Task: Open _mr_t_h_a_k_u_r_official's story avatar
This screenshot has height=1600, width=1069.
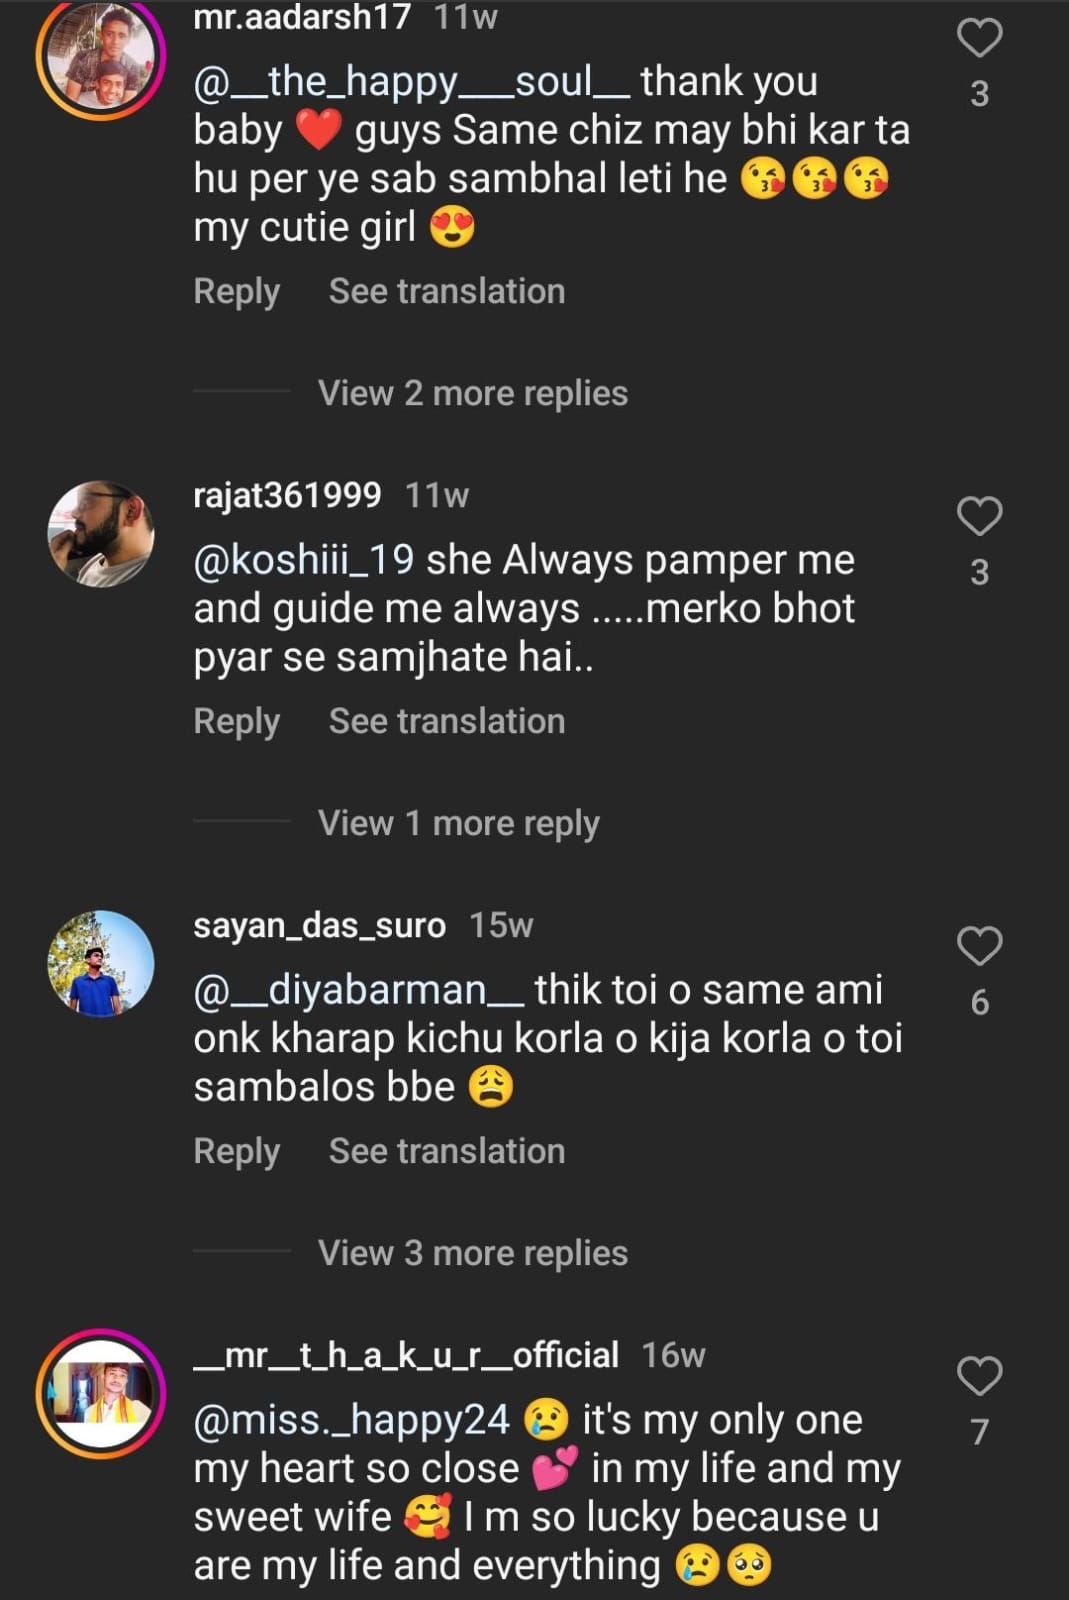Action: 101,1393
